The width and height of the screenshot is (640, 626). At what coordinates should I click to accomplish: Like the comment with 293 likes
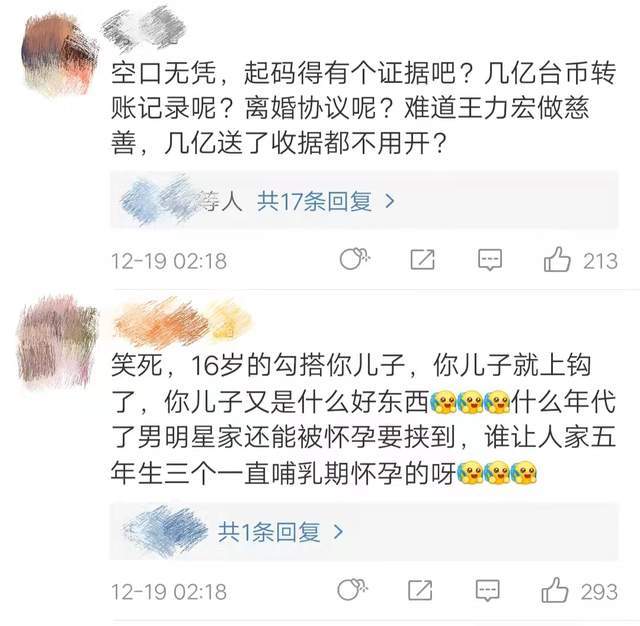555,590
